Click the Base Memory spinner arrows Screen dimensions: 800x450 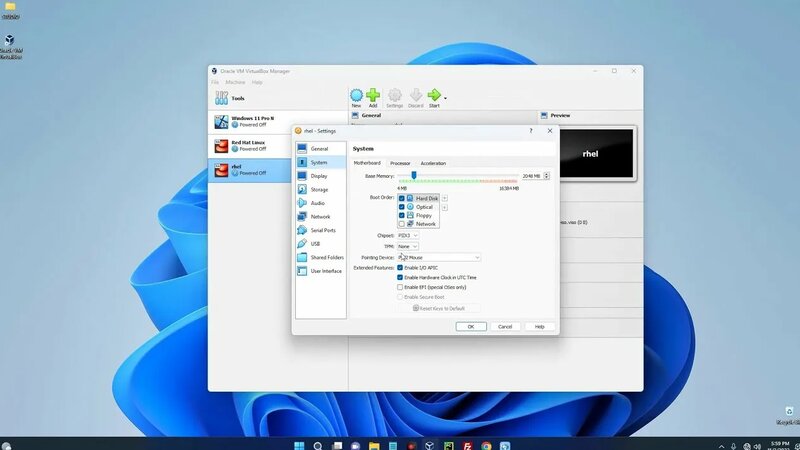point(546,176)
